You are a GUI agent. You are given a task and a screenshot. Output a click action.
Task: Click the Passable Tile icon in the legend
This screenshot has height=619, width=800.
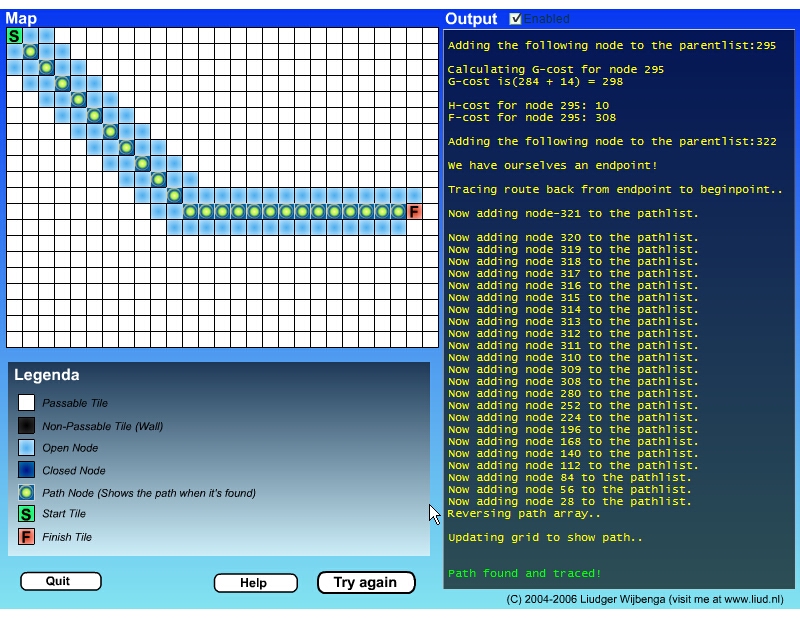tap(26, 403)
